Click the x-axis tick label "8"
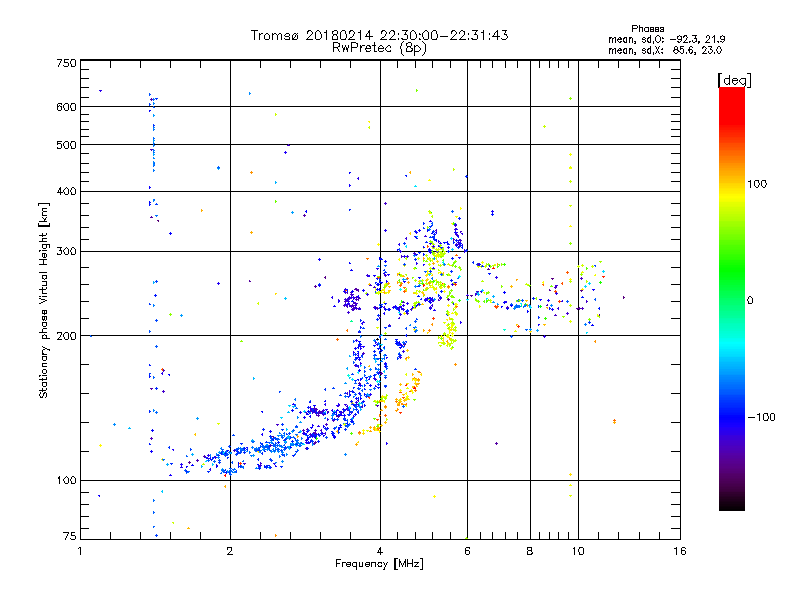The image size is (800, 600). tap(530, 551)
